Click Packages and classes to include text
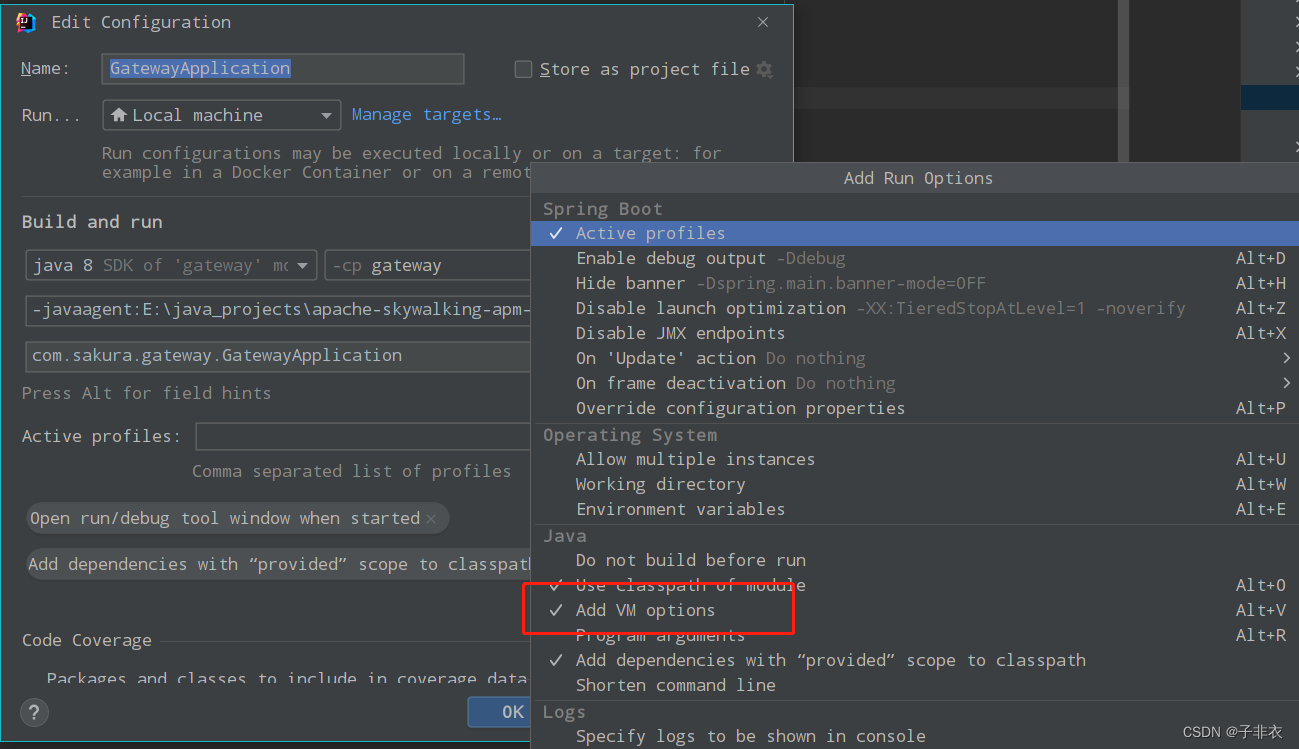Screen dimensions: 1299x749 click(x=286, y=678)
